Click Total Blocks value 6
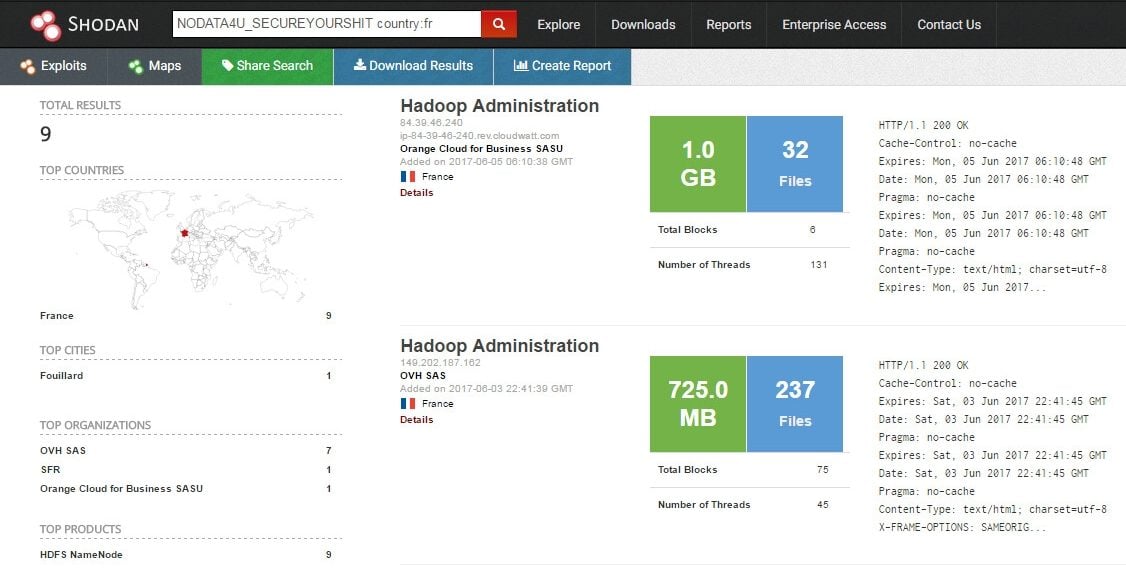This screenshot has height=568, width=1126. coord(813,230)
